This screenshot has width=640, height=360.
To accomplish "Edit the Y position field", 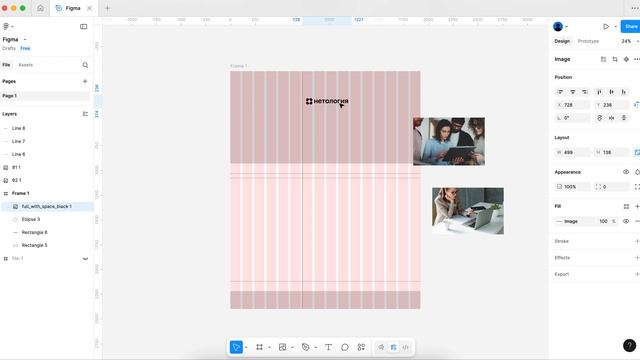I will 611,105.
